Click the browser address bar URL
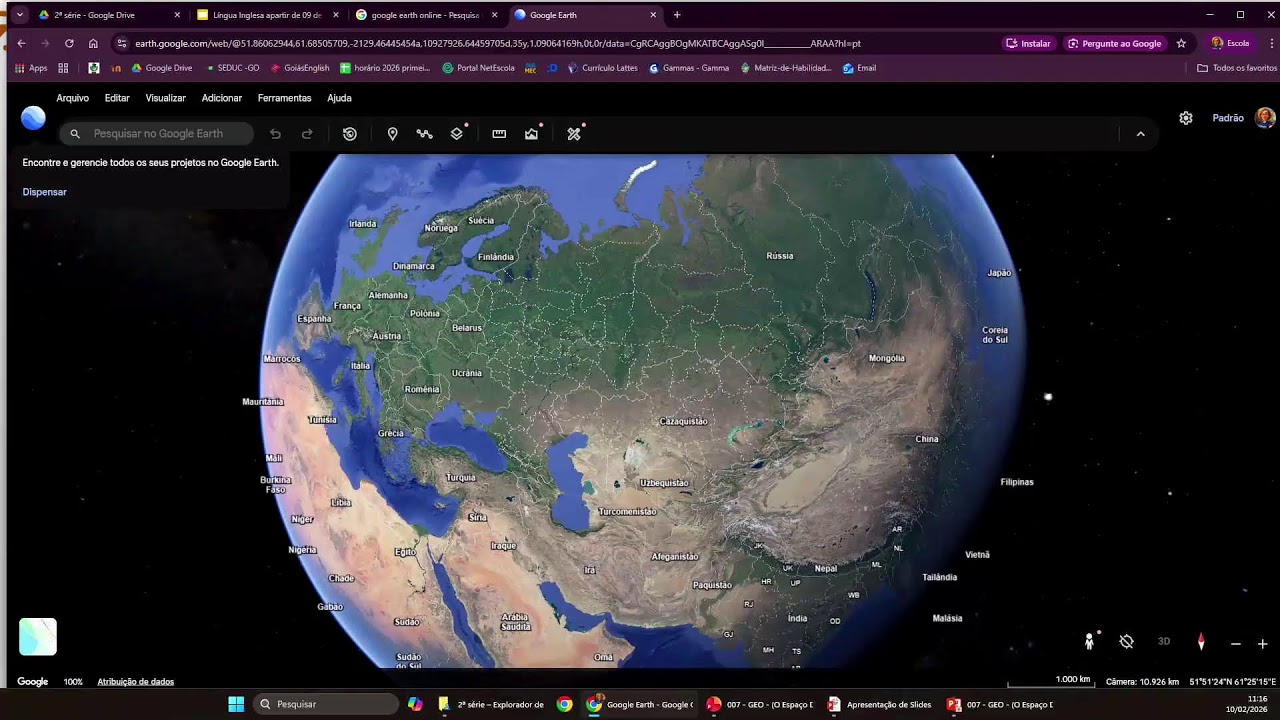 [x=497, y=44]
